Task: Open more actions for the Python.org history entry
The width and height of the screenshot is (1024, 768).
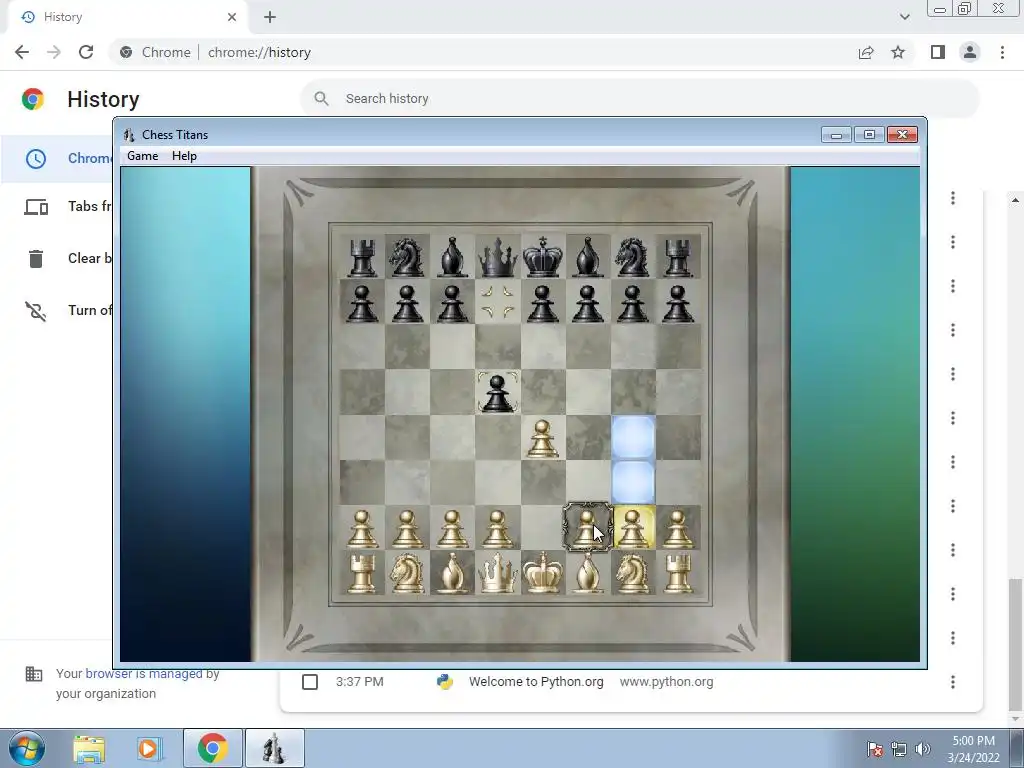Action: (953, 682)
